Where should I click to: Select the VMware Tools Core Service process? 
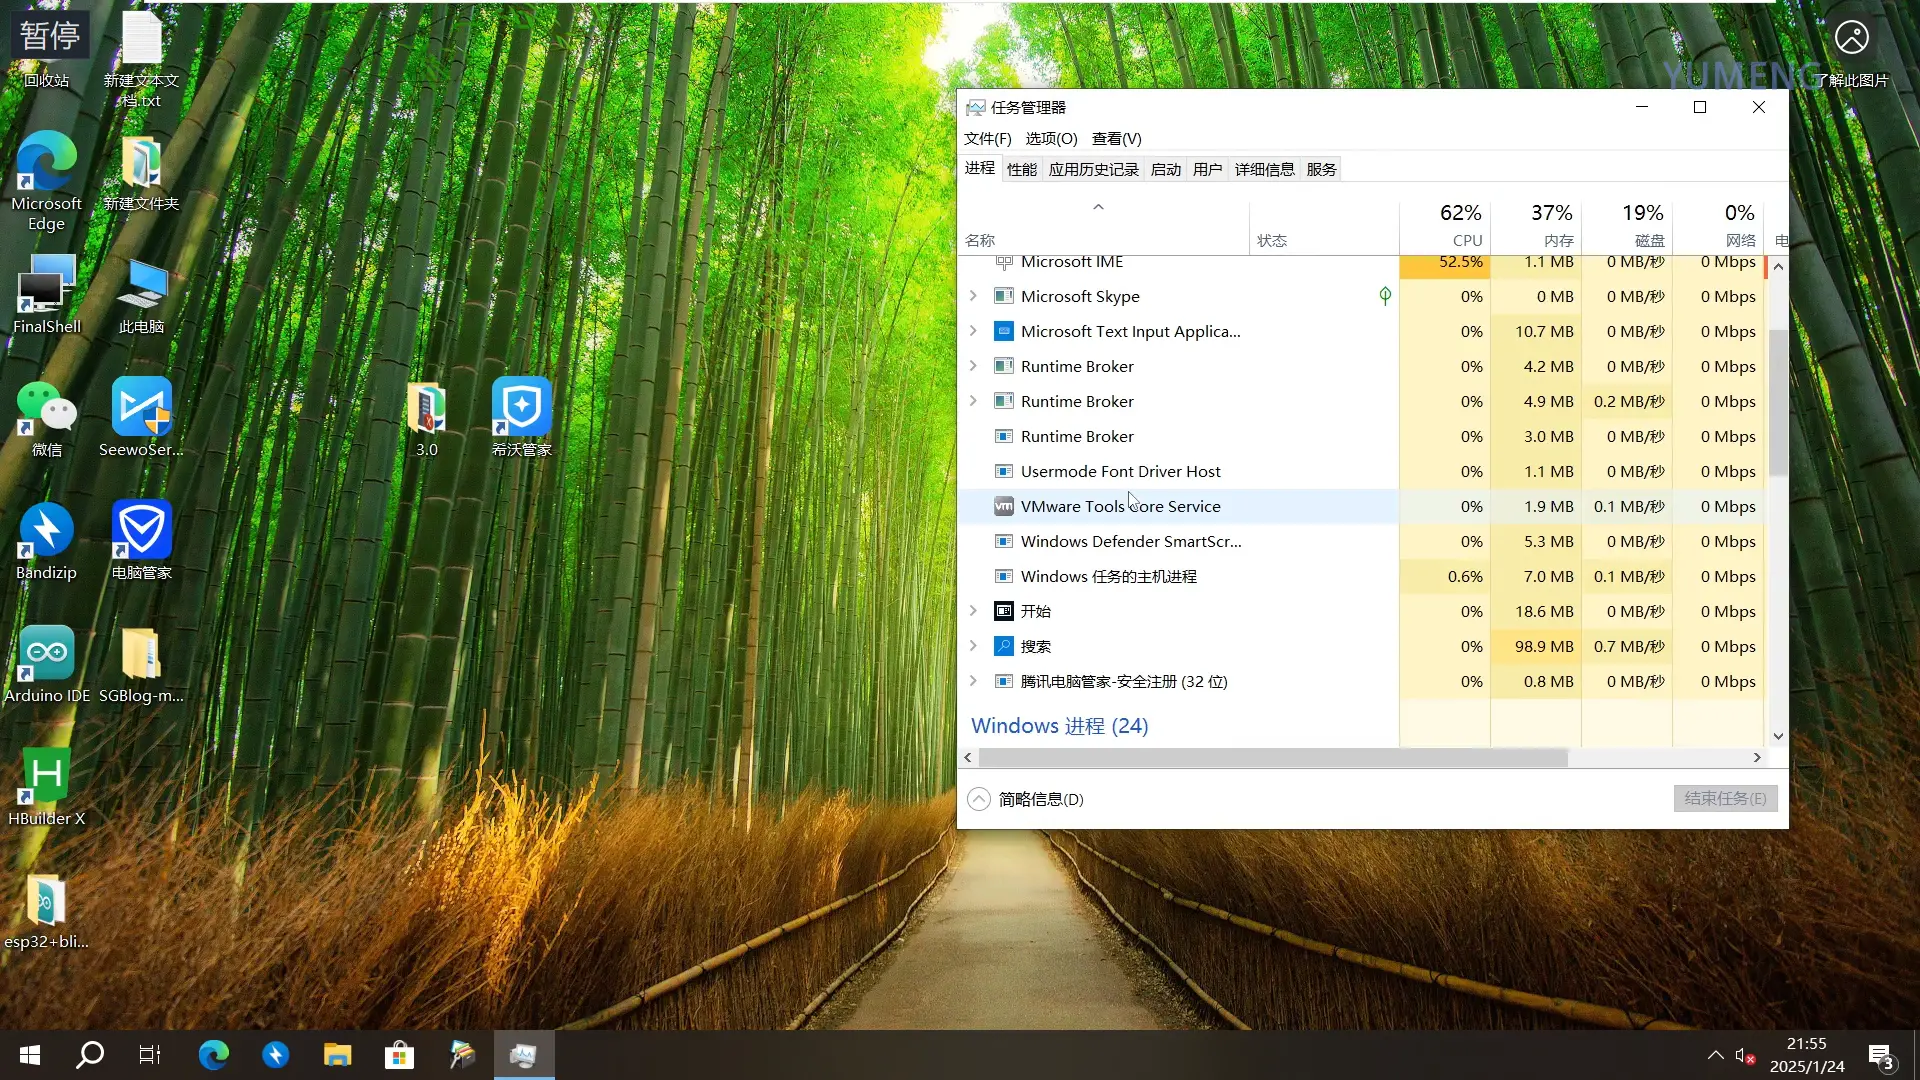click(x=1120, y=506)
